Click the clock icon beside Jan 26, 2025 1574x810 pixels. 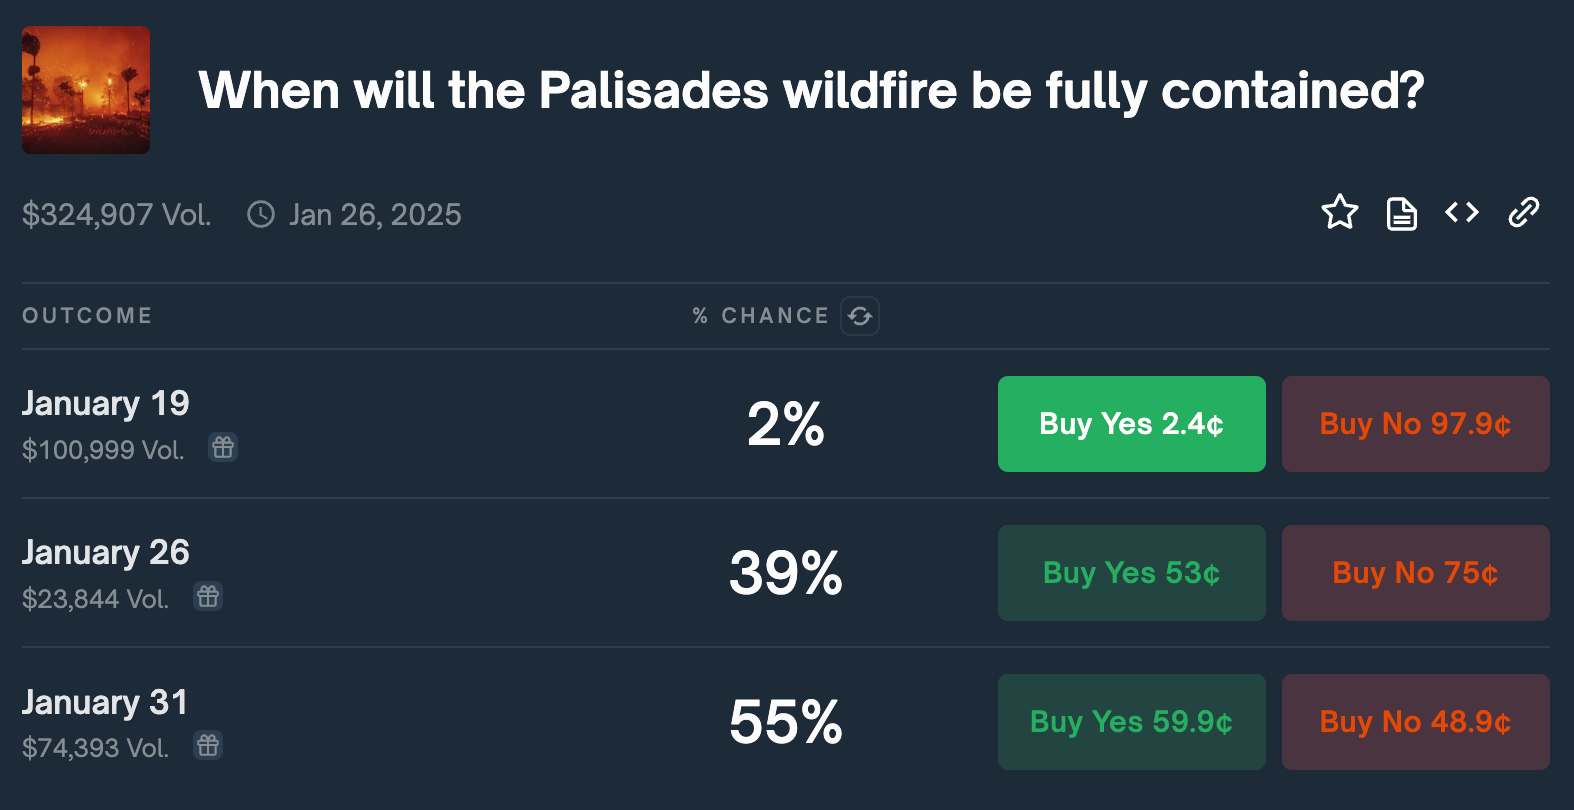(259, 213)
